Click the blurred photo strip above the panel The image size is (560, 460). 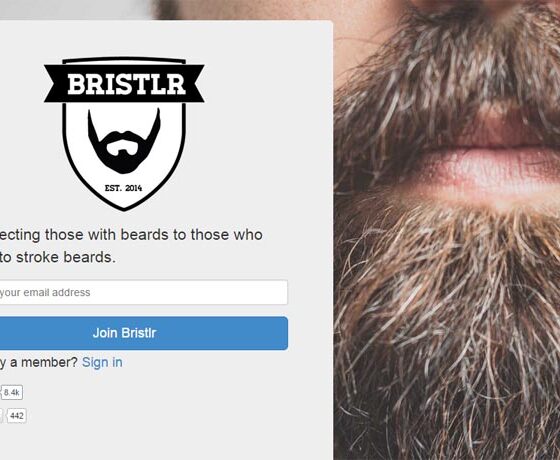(75, 10)
